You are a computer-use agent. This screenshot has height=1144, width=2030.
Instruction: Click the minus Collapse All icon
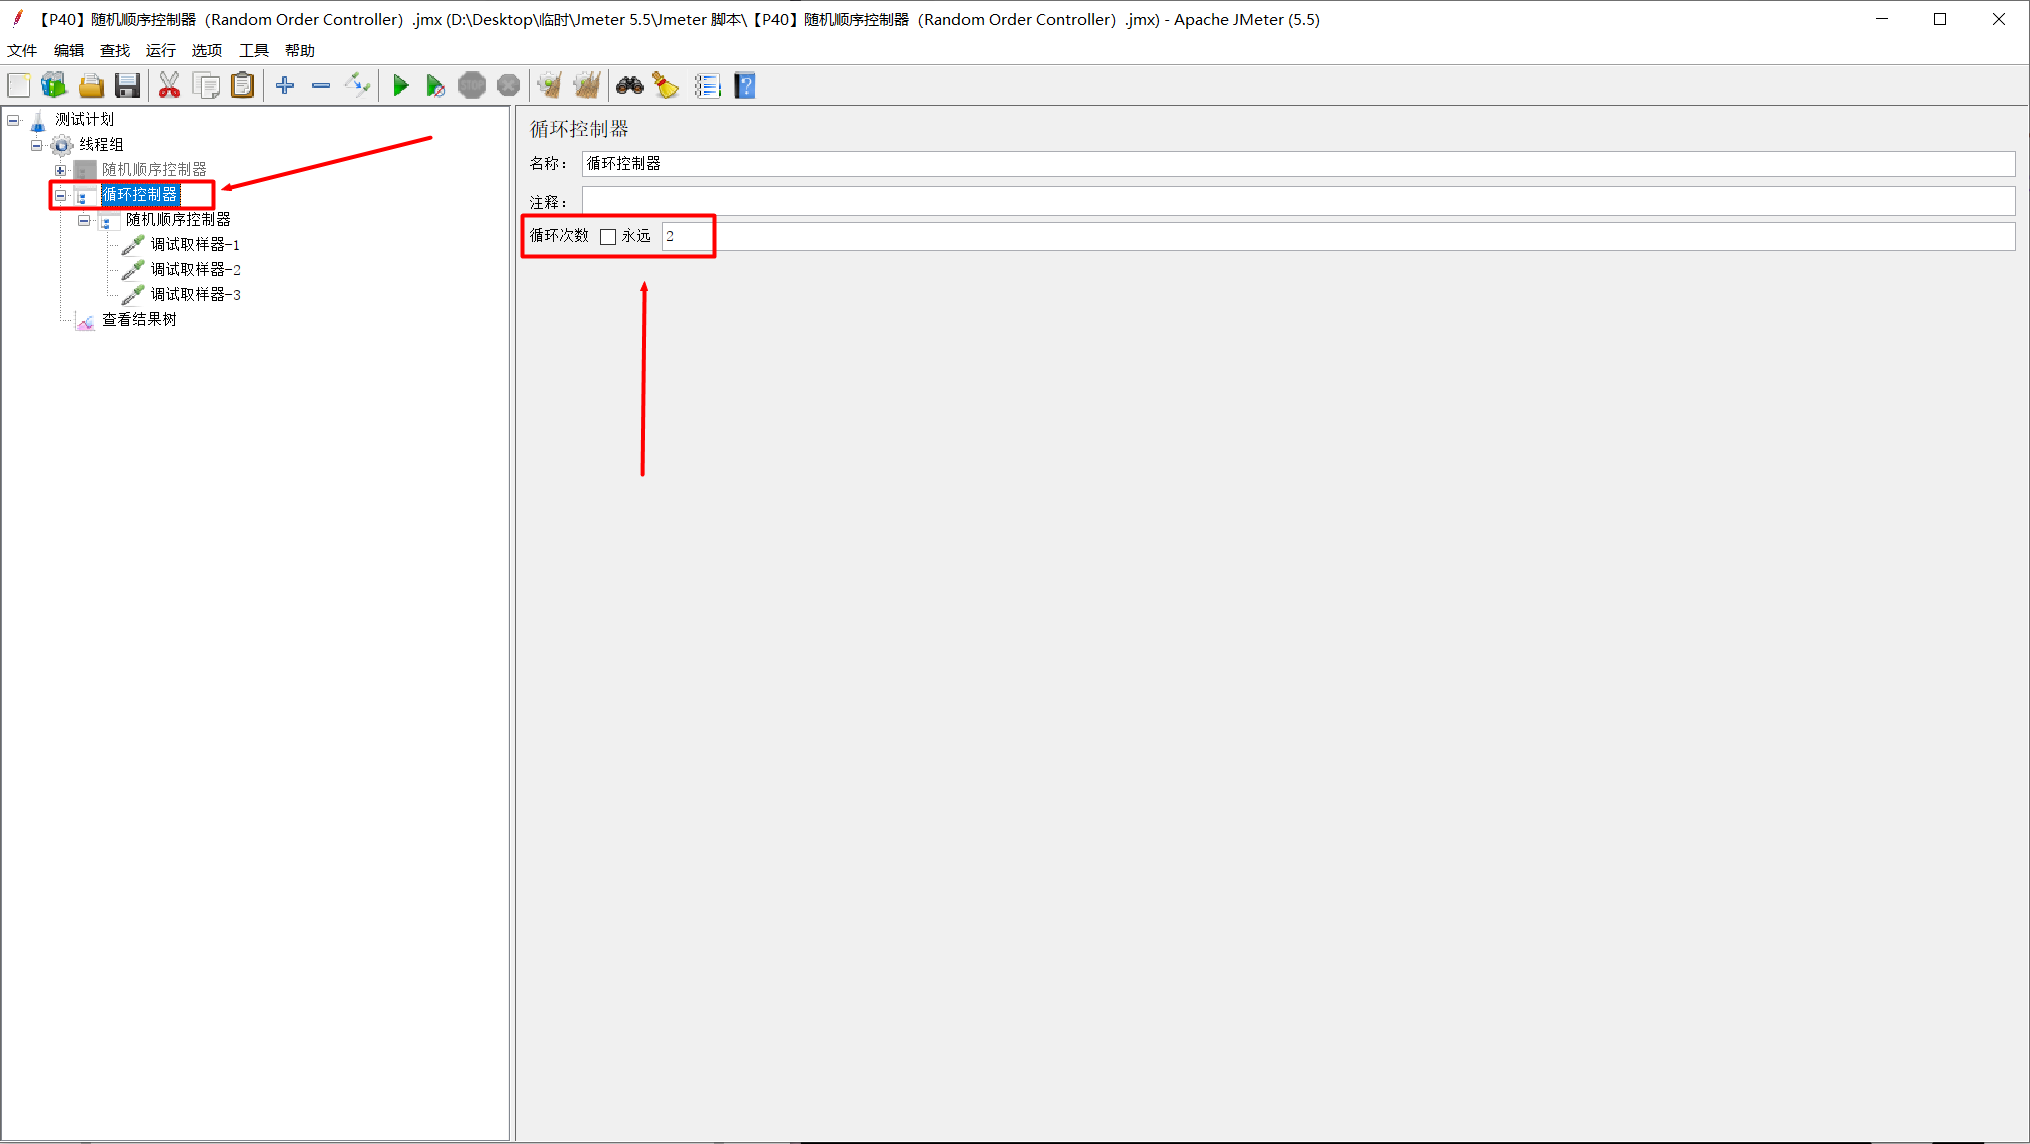click(321, 86)
